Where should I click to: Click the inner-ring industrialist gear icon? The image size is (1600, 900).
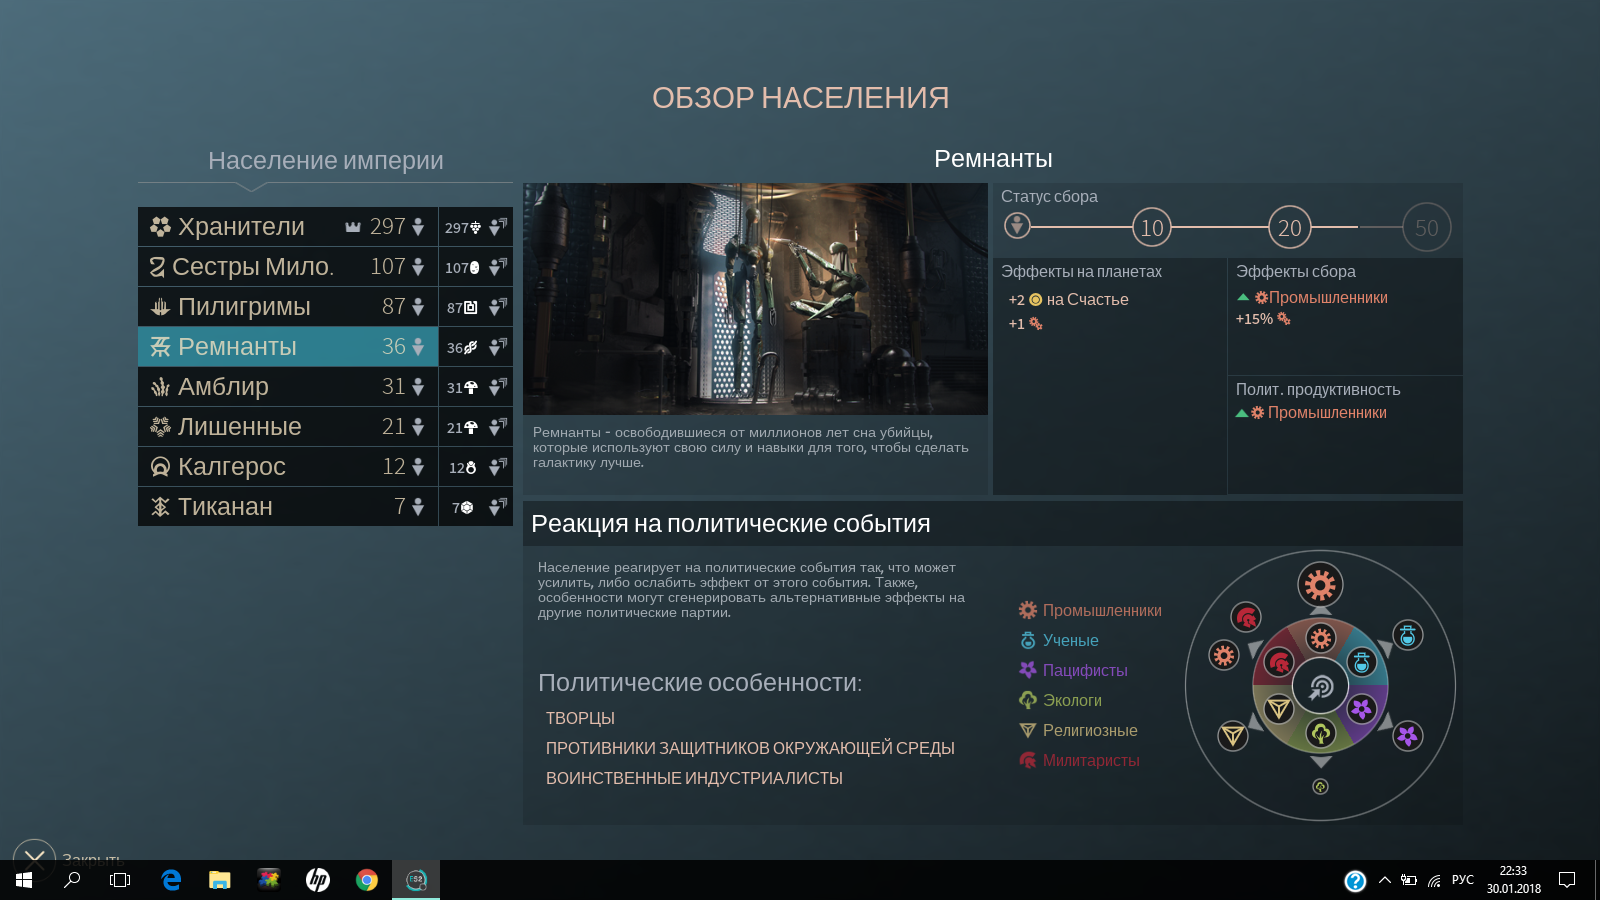click(1321, 638)
